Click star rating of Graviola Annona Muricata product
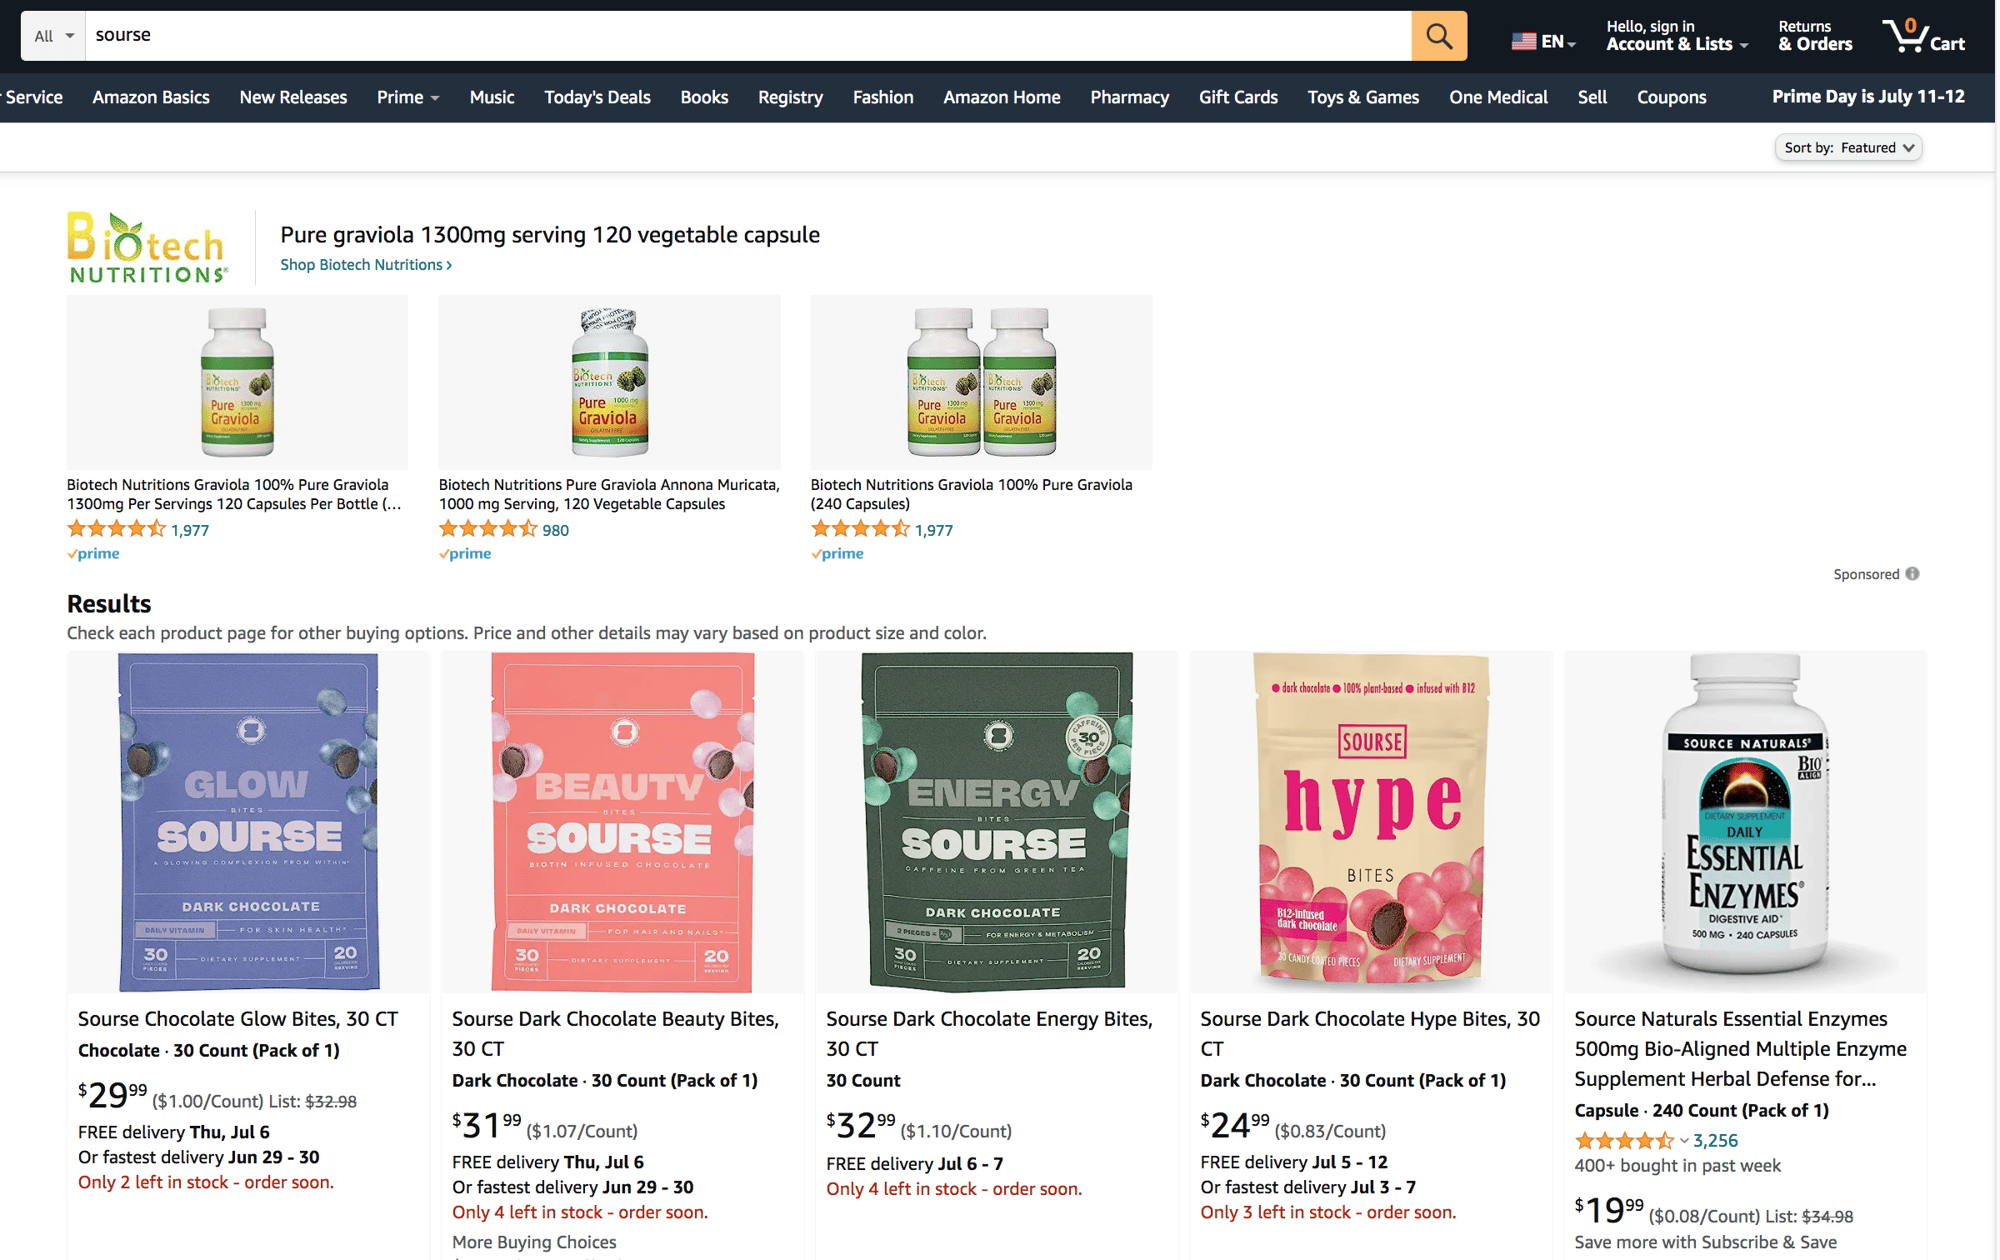Image resolution: width=2000 pixels, height=1260 pixels. coord(488,529)
